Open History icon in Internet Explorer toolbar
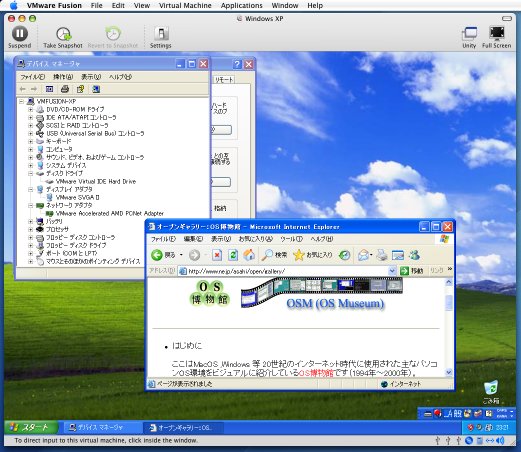This screenshot has width=521, height=452. pos(344,255)
